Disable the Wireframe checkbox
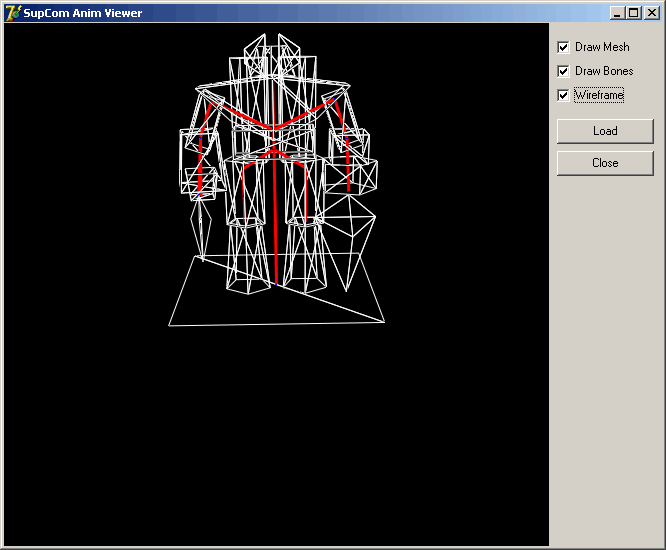The height and width of the screenshot is (550, 666). pyautogui.click(x=563, y=95)
